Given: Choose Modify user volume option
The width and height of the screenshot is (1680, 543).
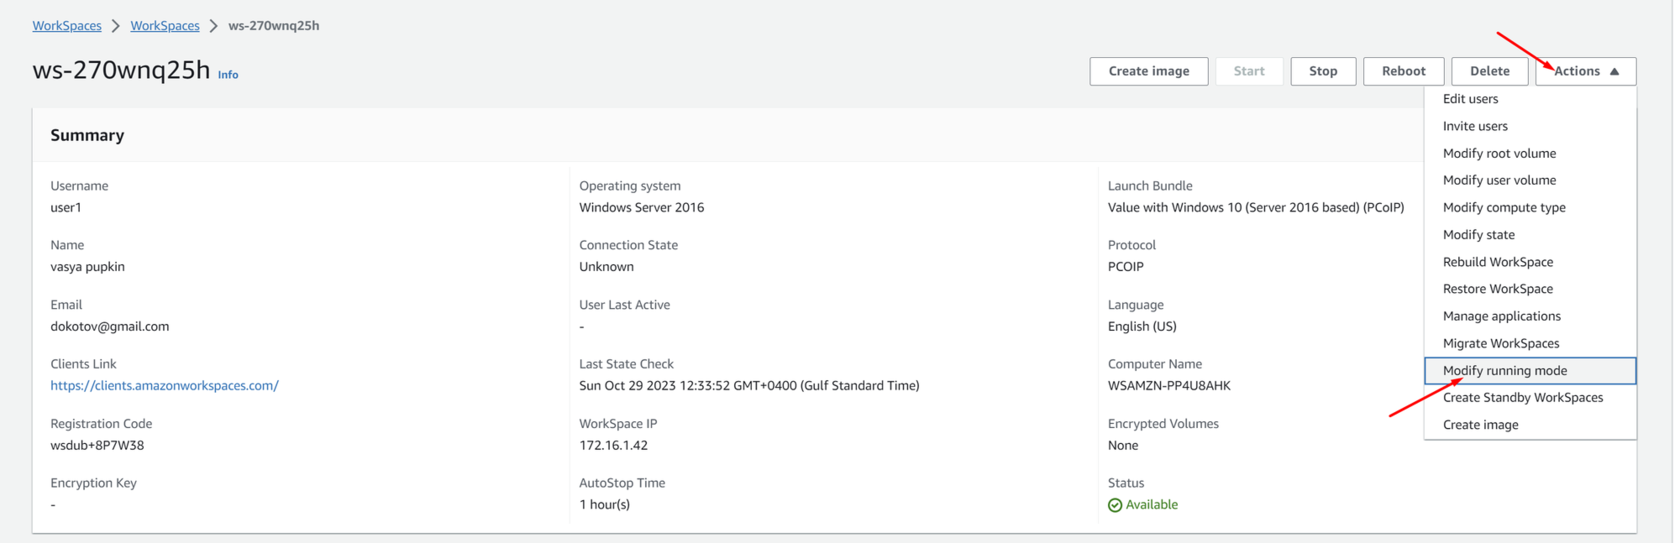Looking at the screenshot, I should pos(1530,180).
